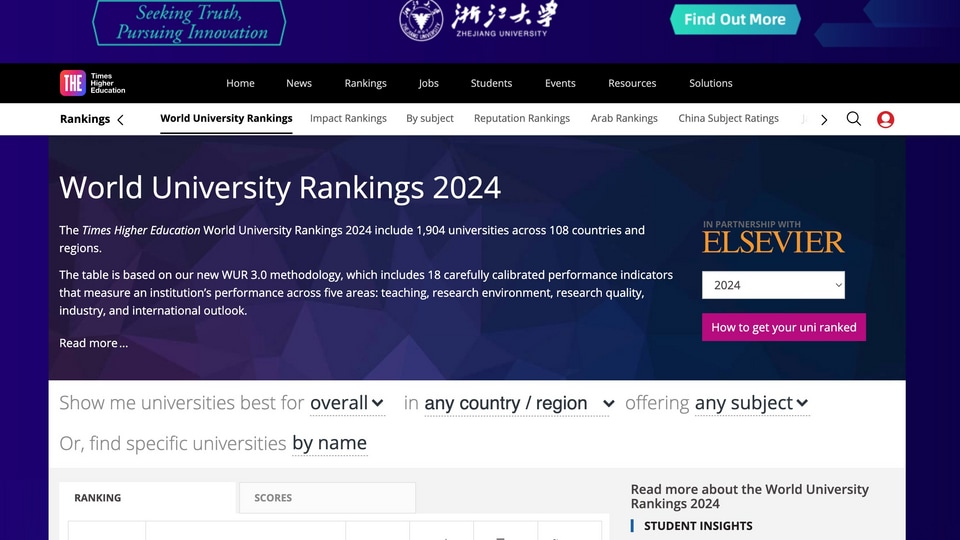Expand the 'any subject' dropdown
The height and width of the screenshot is (540, 960).
(x=752, y=403)
